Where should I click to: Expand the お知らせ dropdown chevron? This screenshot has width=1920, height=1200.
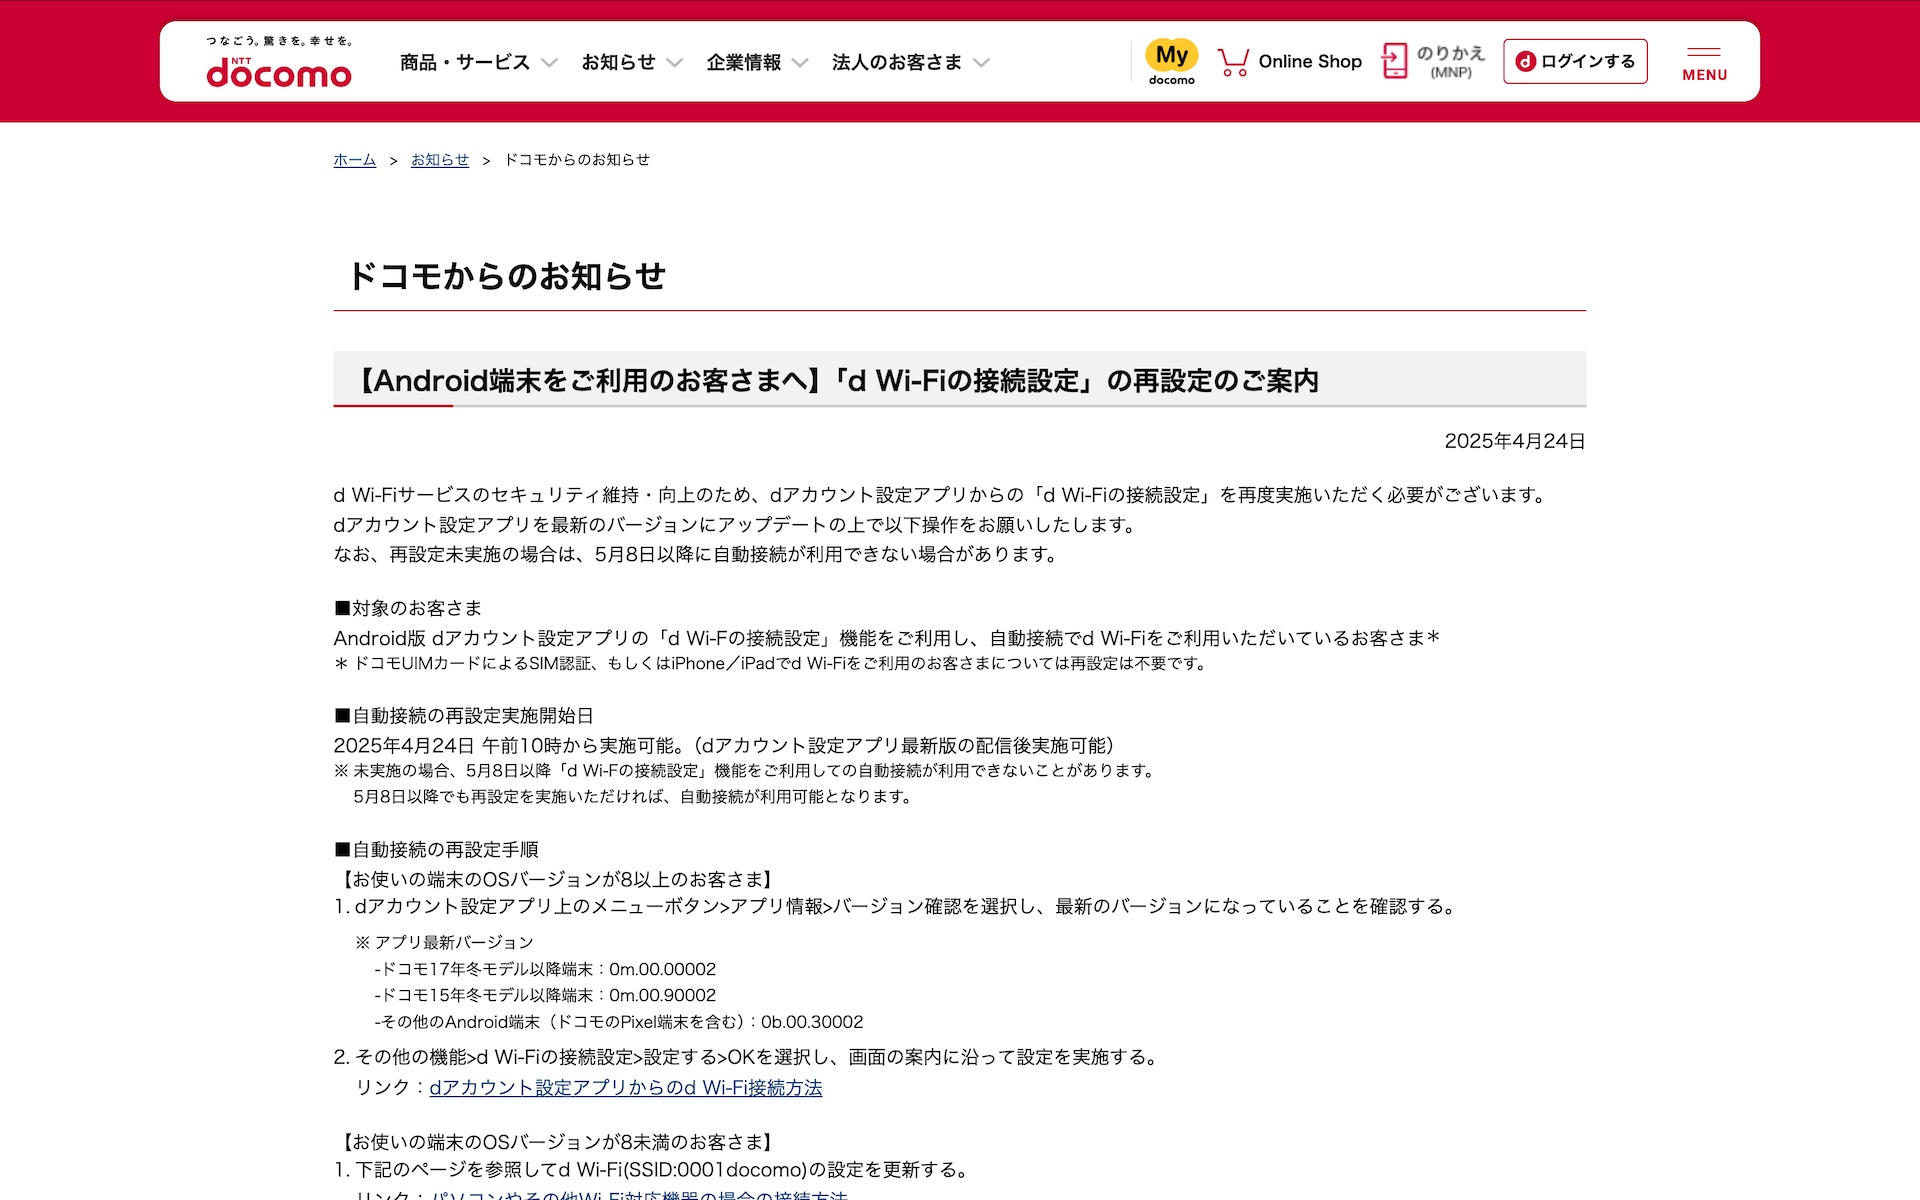pyautogui.click(x=675, y=63)
